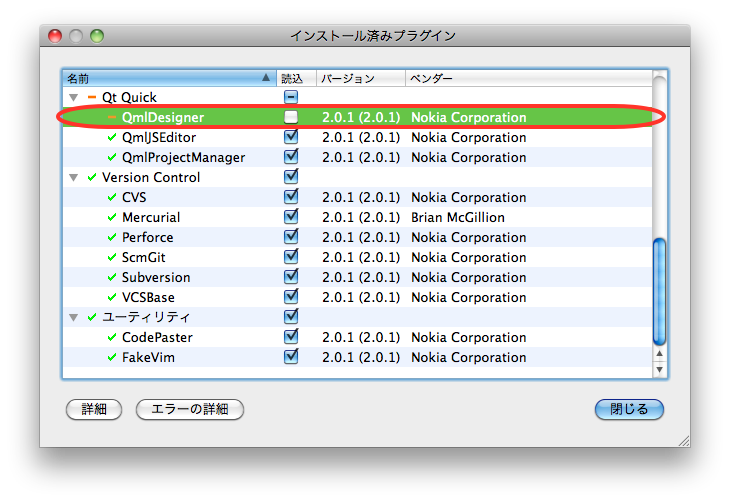Disable the CodePaster plugin checkbox
This screenshot has width=730, height=502.
[x=291, y=337]
